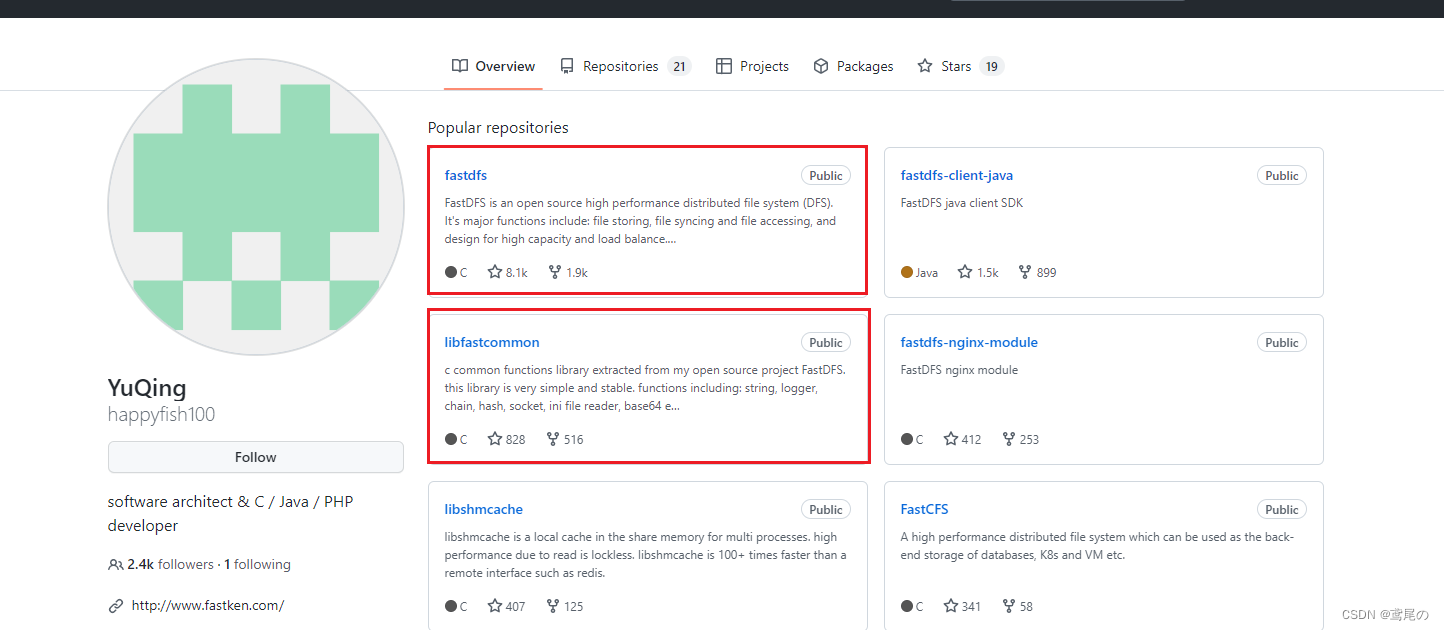
Task: Click the Public badge on fastdfs-nginx-module card
Action: point(1282,342)
